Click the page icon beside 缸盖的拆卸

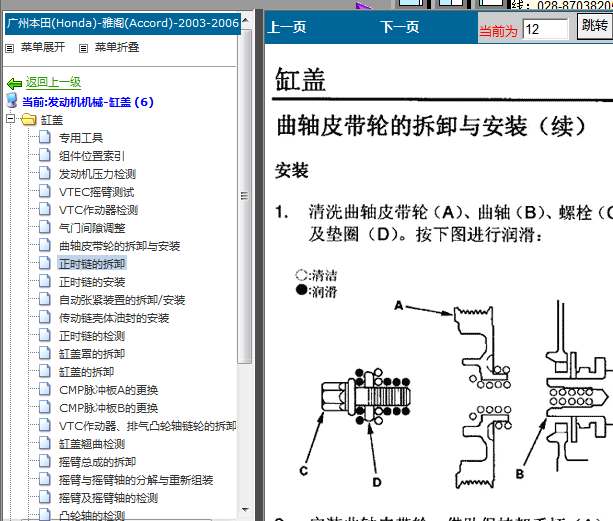coord(45,371)
